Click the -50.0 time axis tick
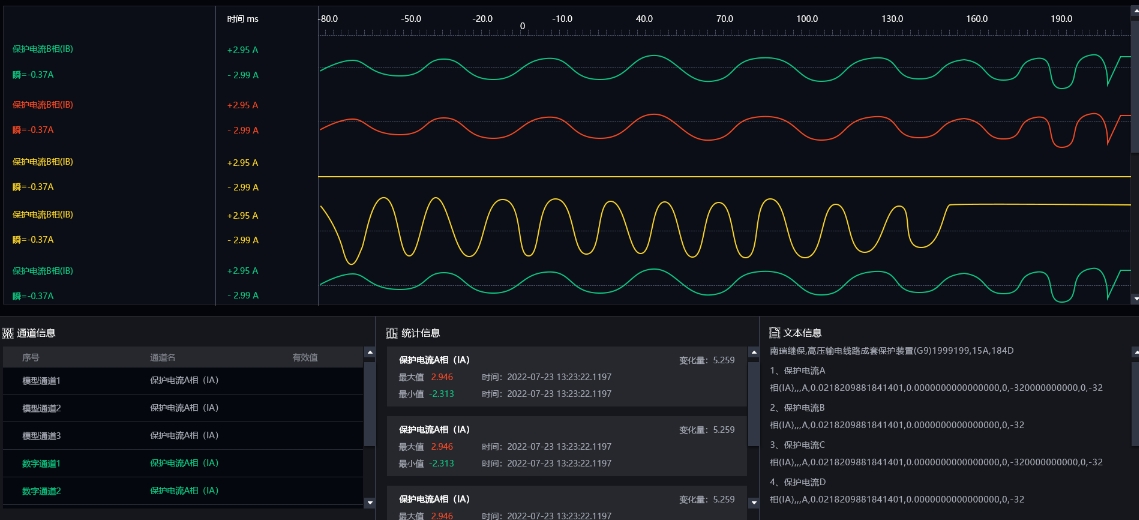This screenshot has width=1139, height=520. click(412, 19)
